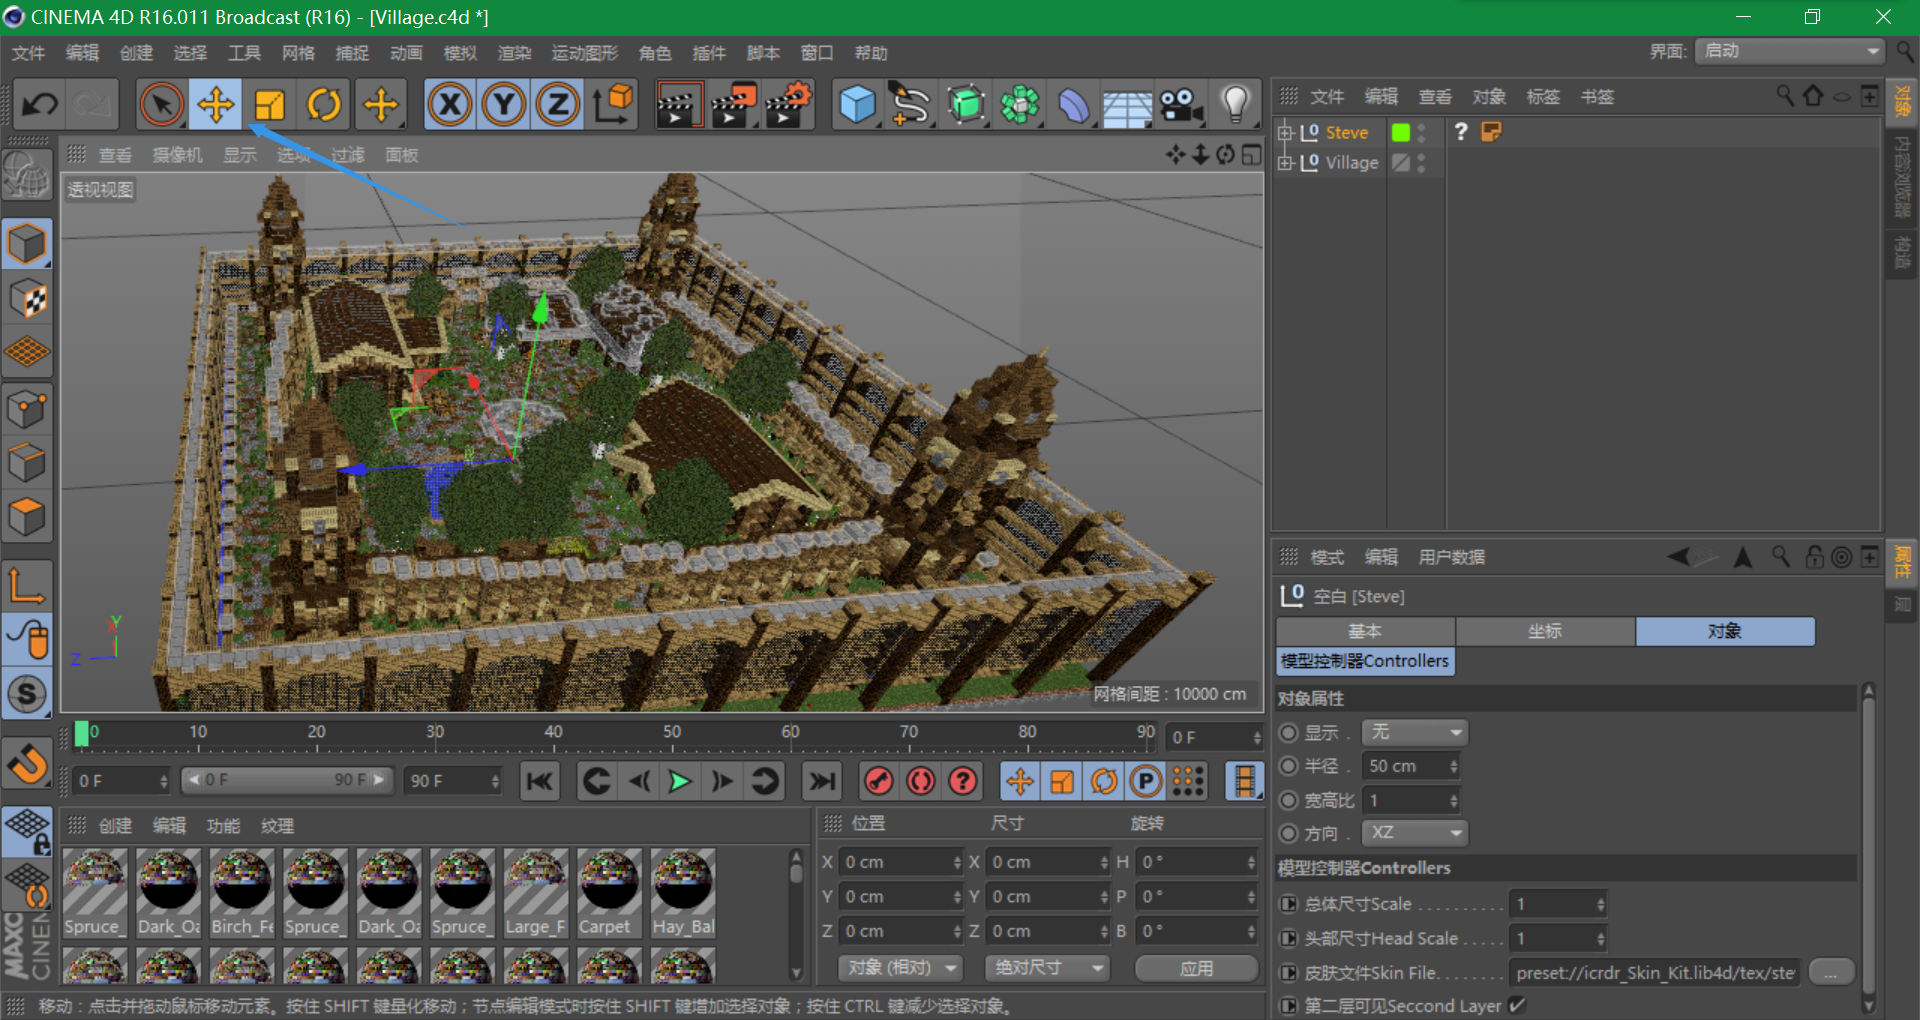Screen dimensions: 1920x1020
Task: Edit the 总体尺寸Scale value field
Action: (1557, 904)
